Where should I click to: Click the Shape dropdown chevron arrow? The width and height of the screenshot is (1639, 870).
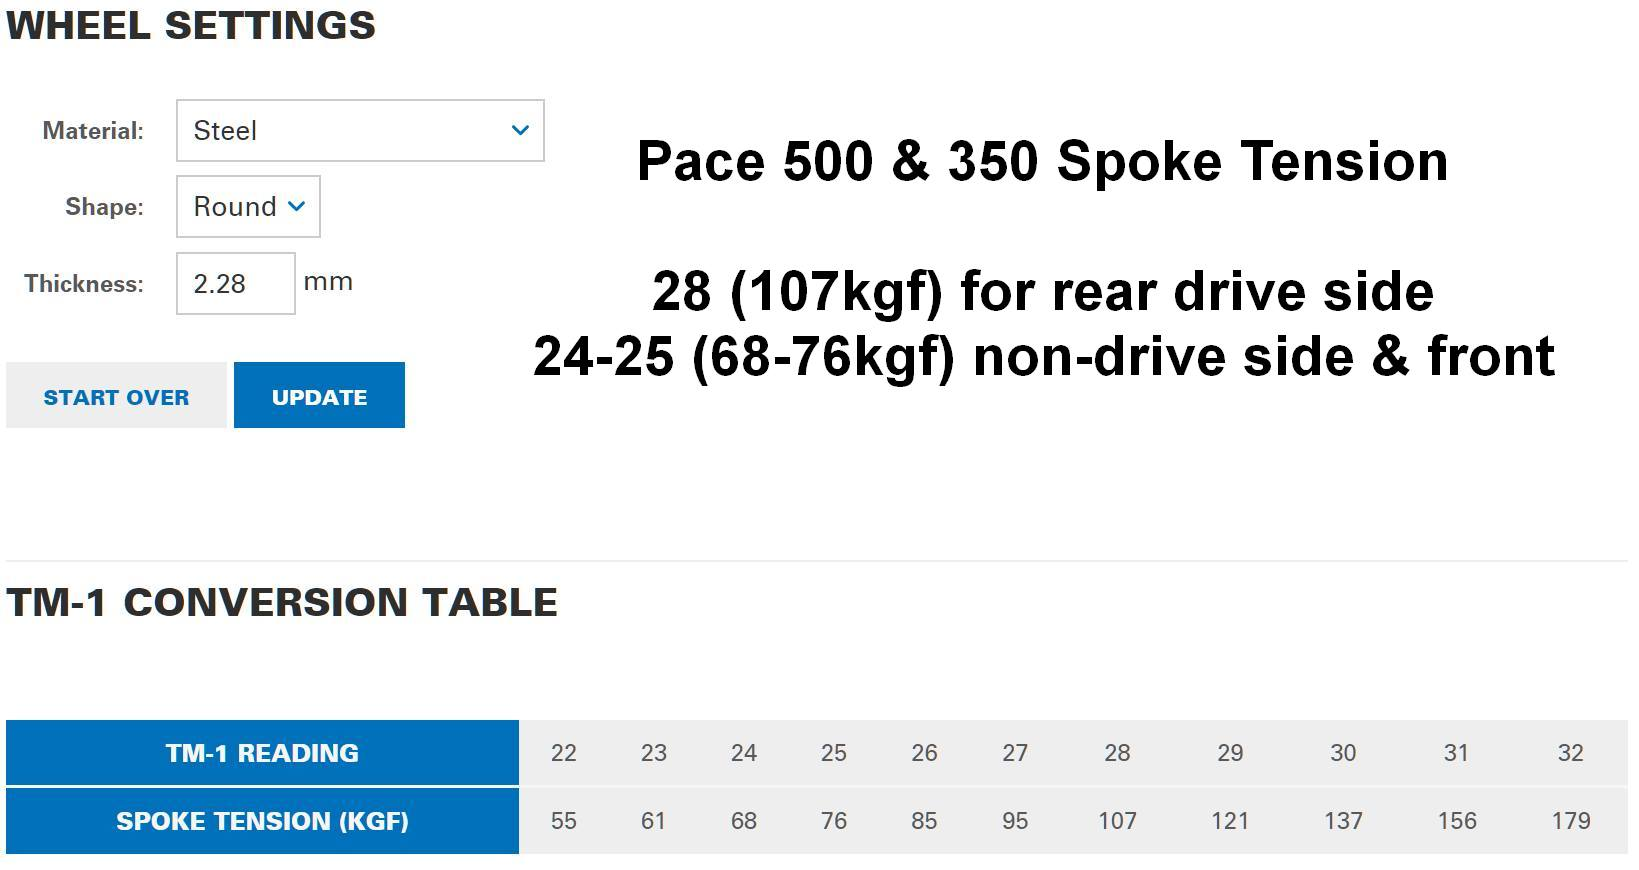[296, 206]
